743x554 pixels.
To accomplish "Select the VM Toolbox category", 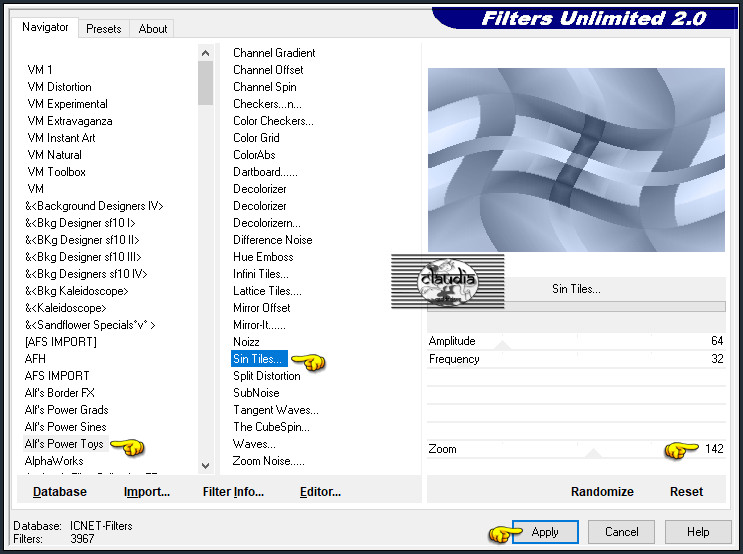I will click(57, 172).
